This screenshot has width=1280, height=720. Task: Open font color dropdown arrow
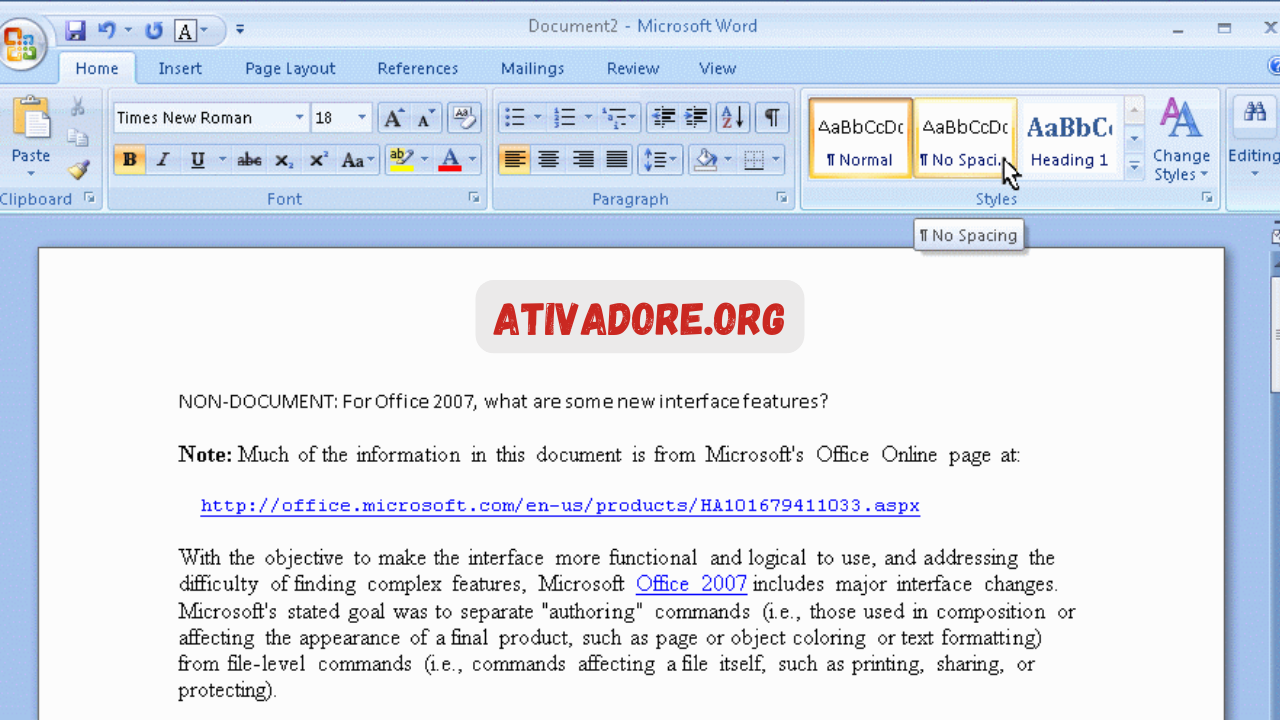(473, 160)
